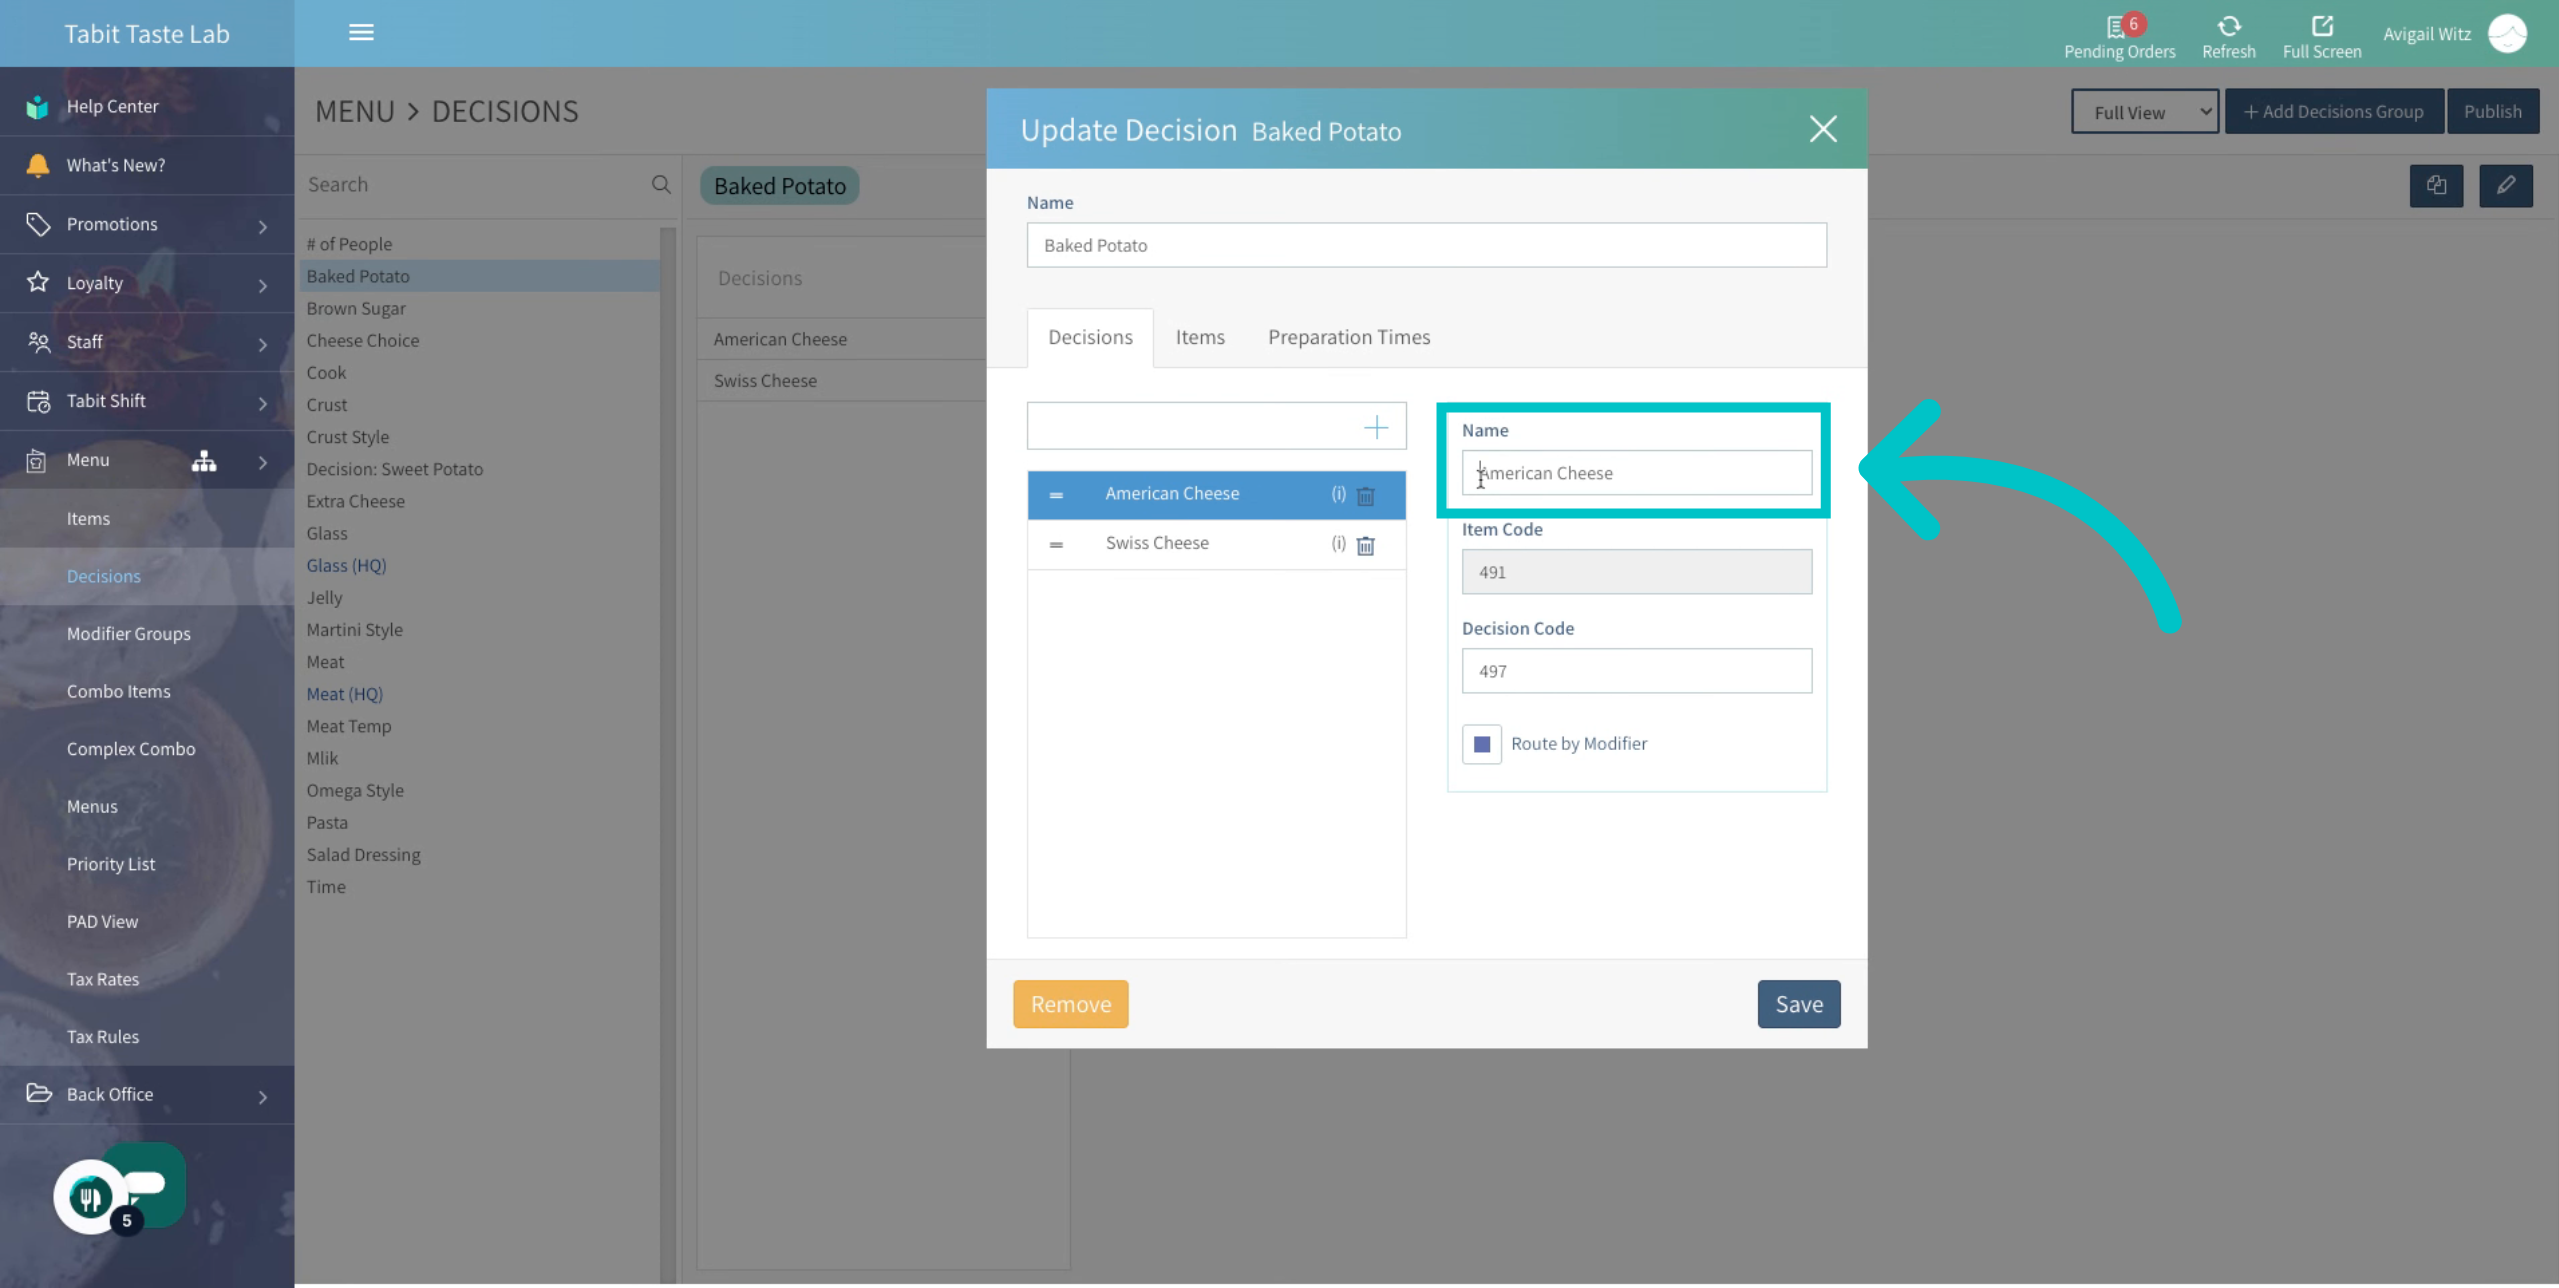Open Help Center in sidebar
This screenshot has height=1288, width=2559.
pyautogui.click(x=147, y=107)
